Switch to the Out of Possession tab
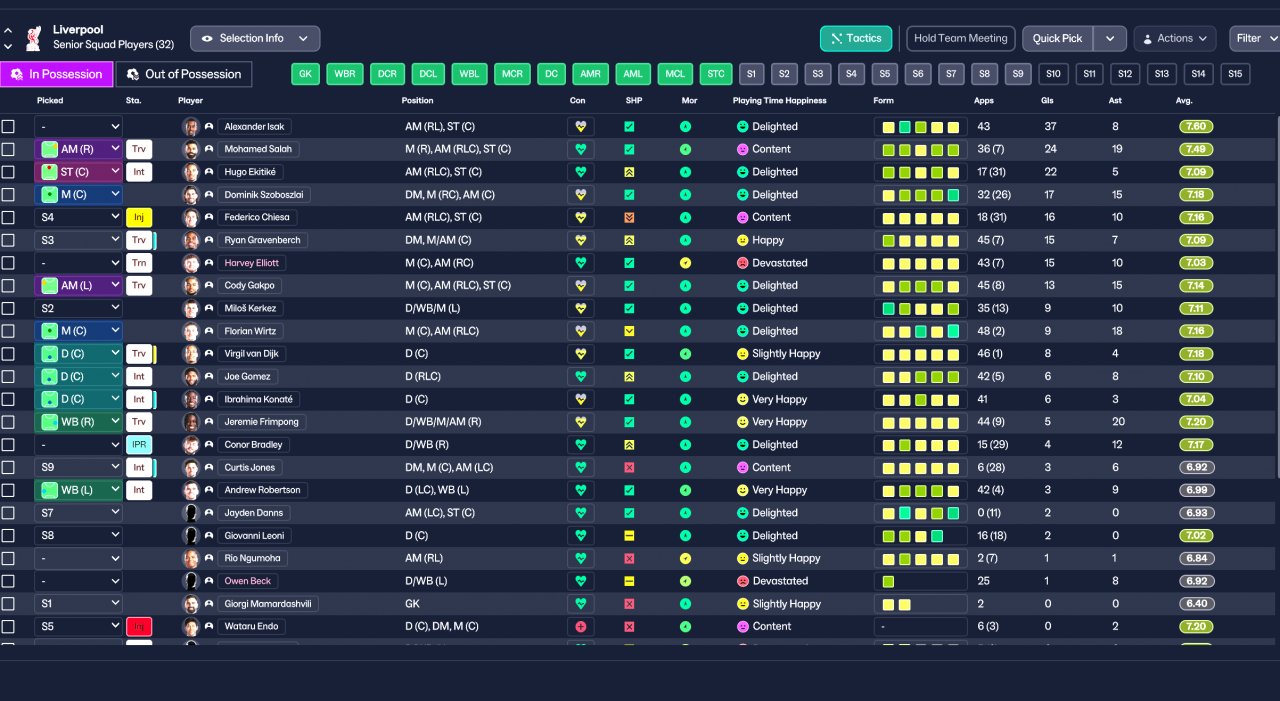The width and height of the screenshot is (1280, 701). [184, 74]
